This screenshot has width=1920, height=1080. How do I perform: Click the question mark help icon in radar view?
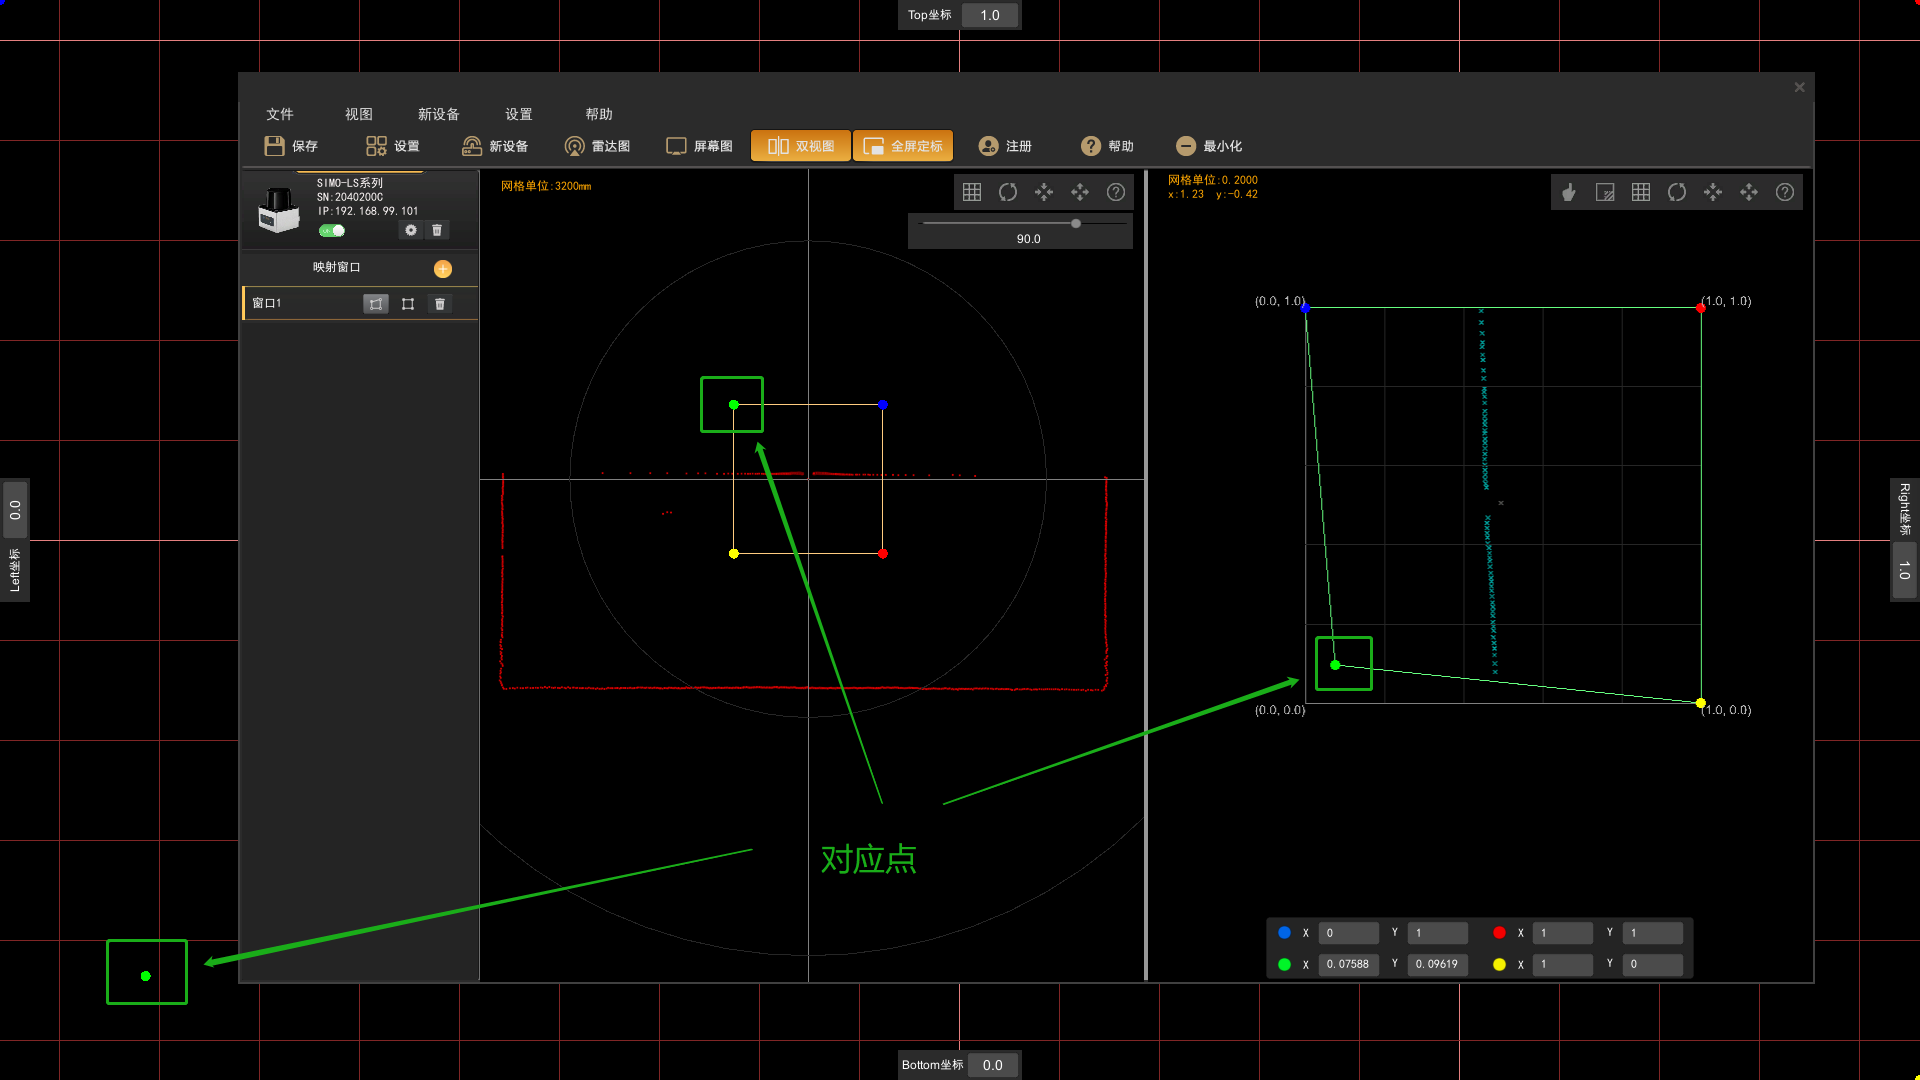(1116, 192)
